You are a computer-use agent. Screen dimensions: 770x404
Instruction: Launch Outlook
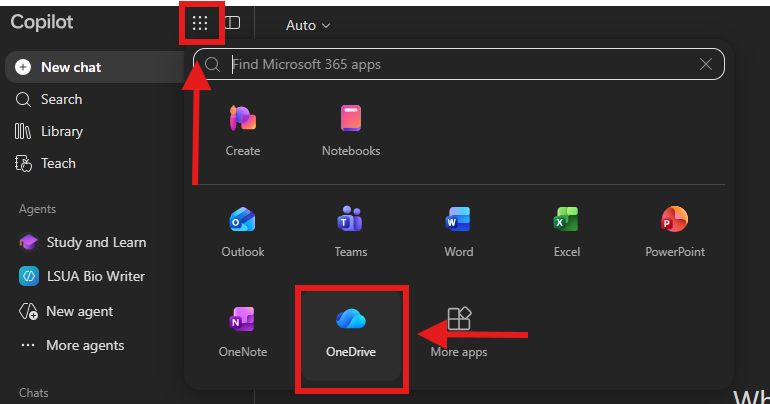(243, 232)
